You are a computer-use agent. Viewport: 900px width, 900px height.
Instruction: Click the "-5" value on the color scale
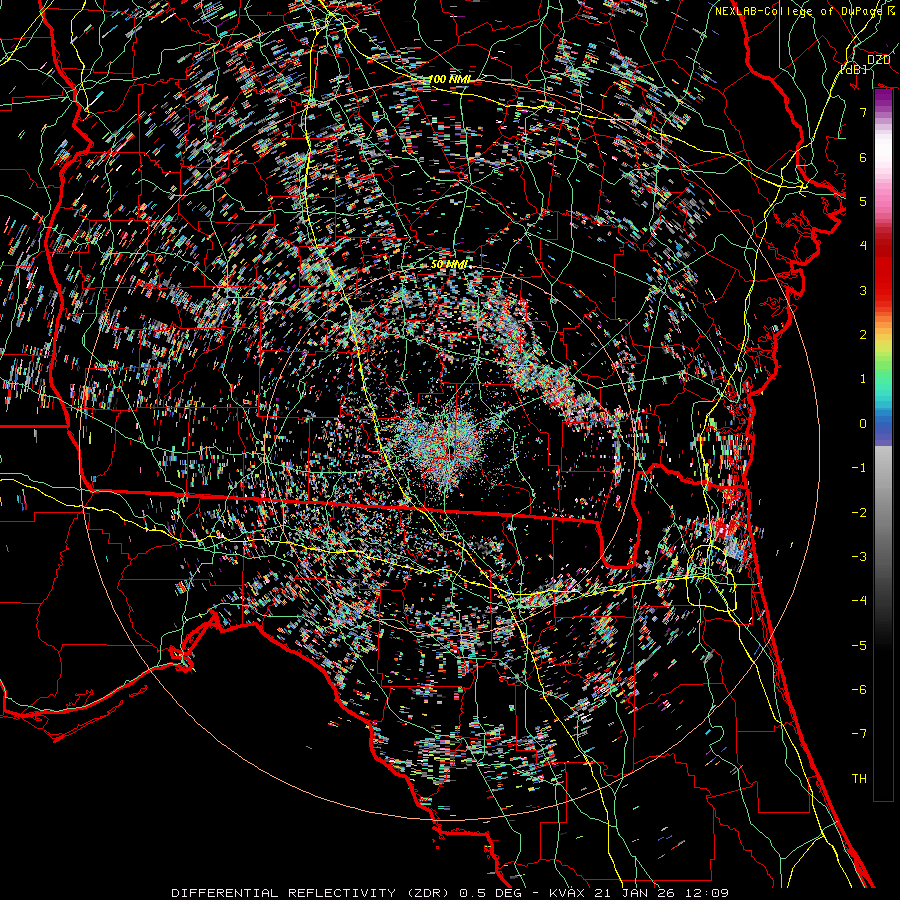point(859,646)
